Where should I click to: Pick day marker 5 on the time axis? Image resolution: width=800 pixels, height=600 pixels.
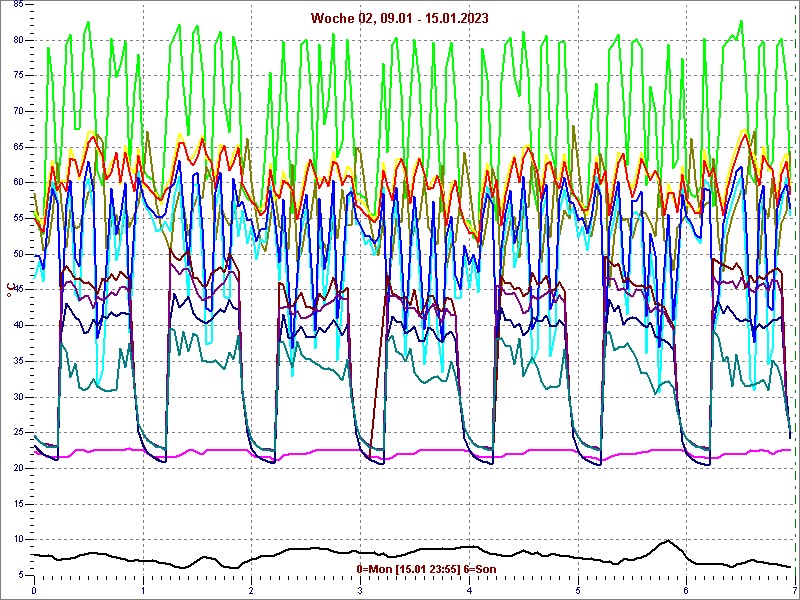[577, 590]
